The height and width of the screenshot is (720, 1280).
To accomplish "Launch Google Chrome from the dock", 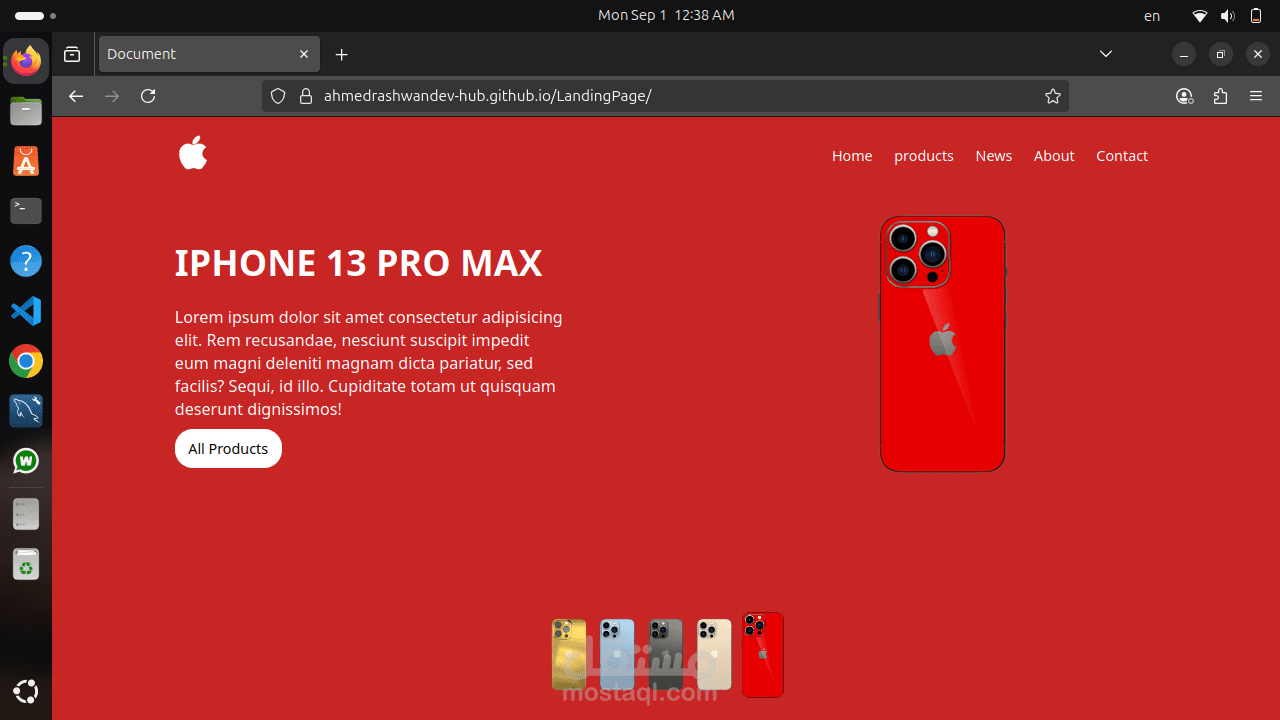I will [26, 361].
